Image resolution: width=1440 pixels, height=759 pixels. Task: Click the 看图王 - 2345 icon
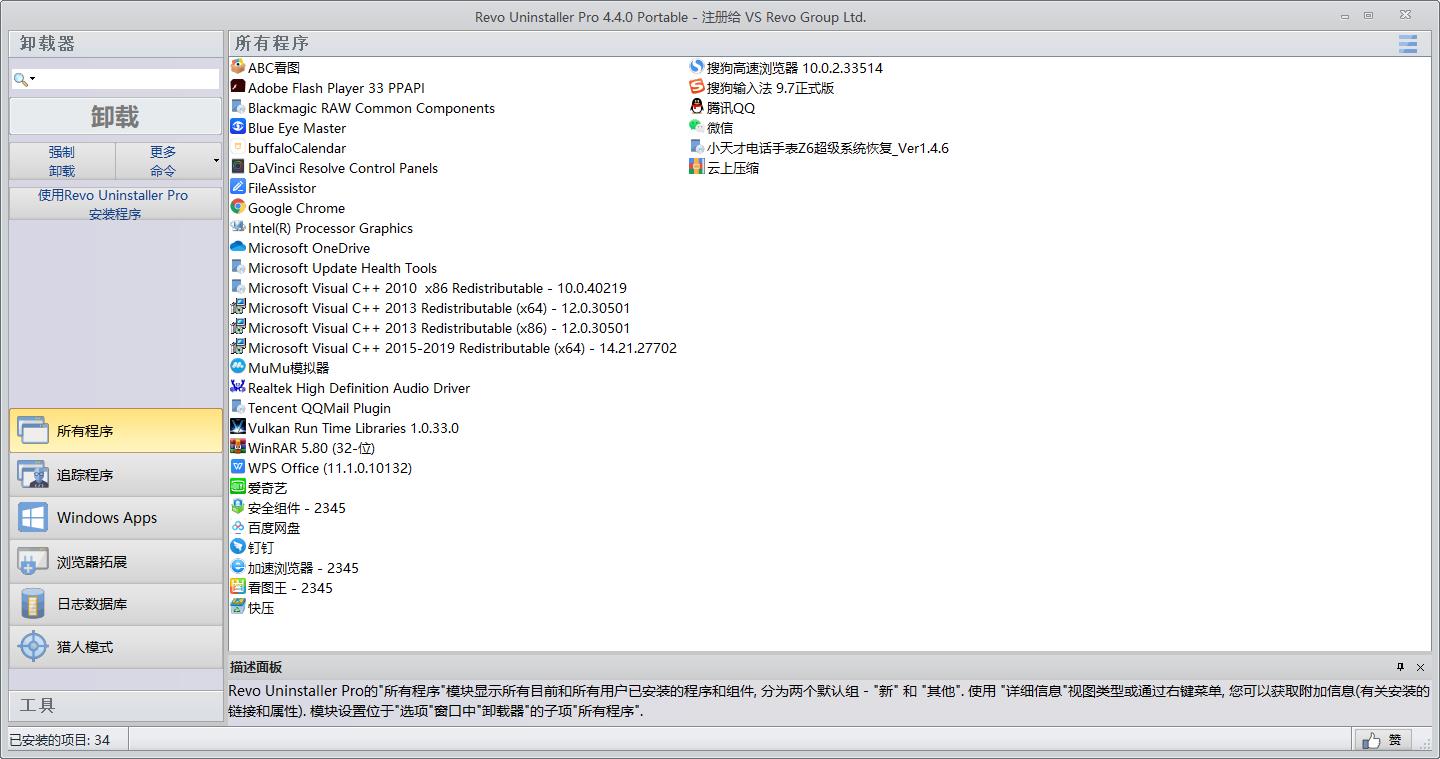click(238, 587)
